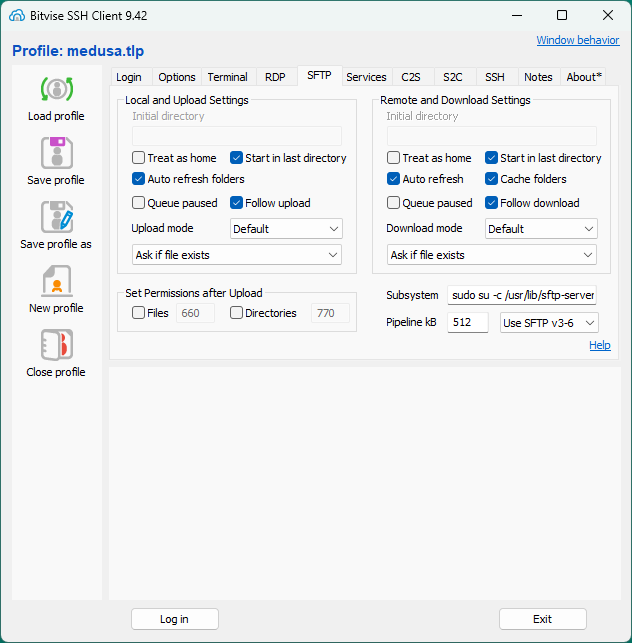632x643 pixels.
Task: Click the Subsystem input field
Action: pyautogui.click(x=522, y=295)
